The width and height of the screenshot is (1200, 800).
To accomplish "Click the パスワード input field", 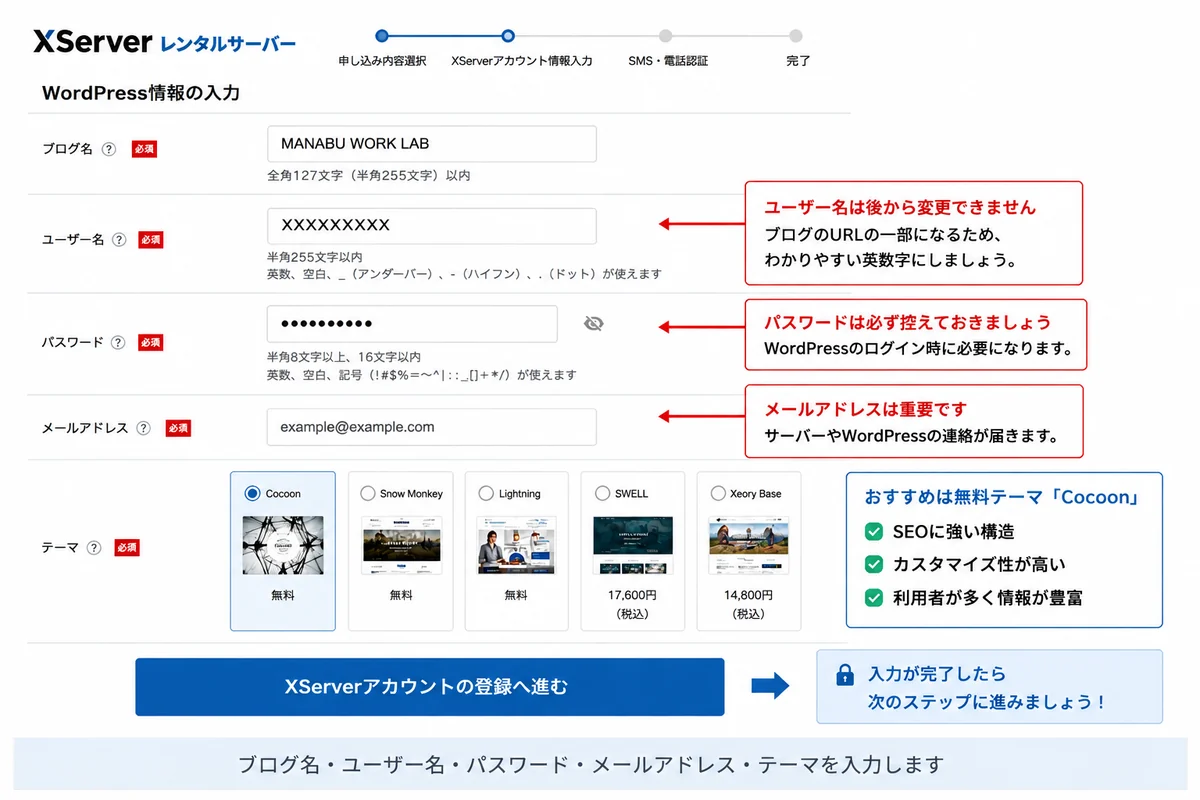I will (x=412, y=324).
